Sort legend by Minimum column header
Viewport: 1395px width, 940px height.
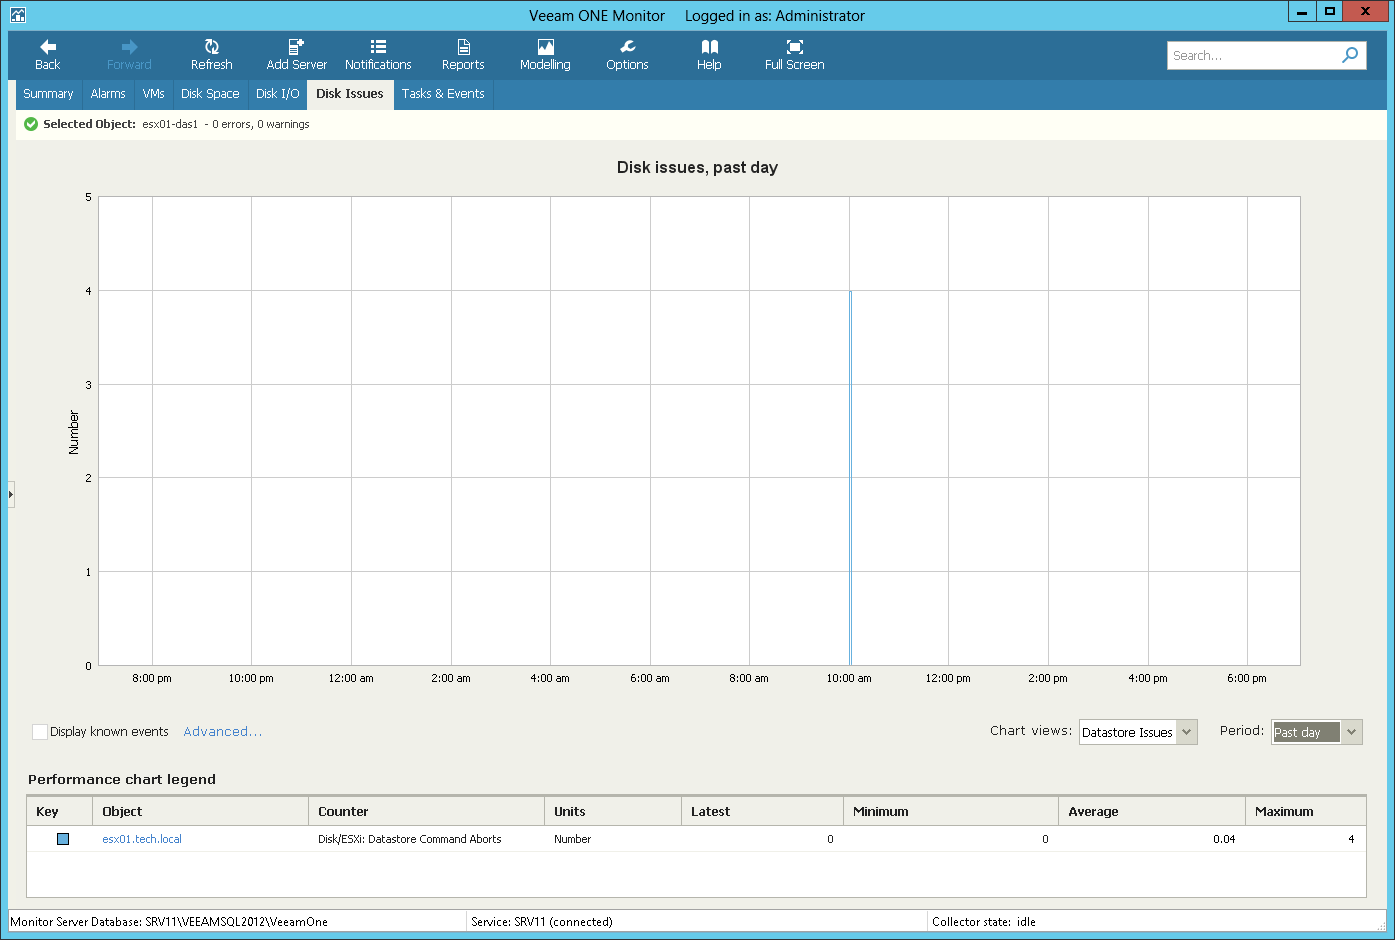click(x=951, y=811)
